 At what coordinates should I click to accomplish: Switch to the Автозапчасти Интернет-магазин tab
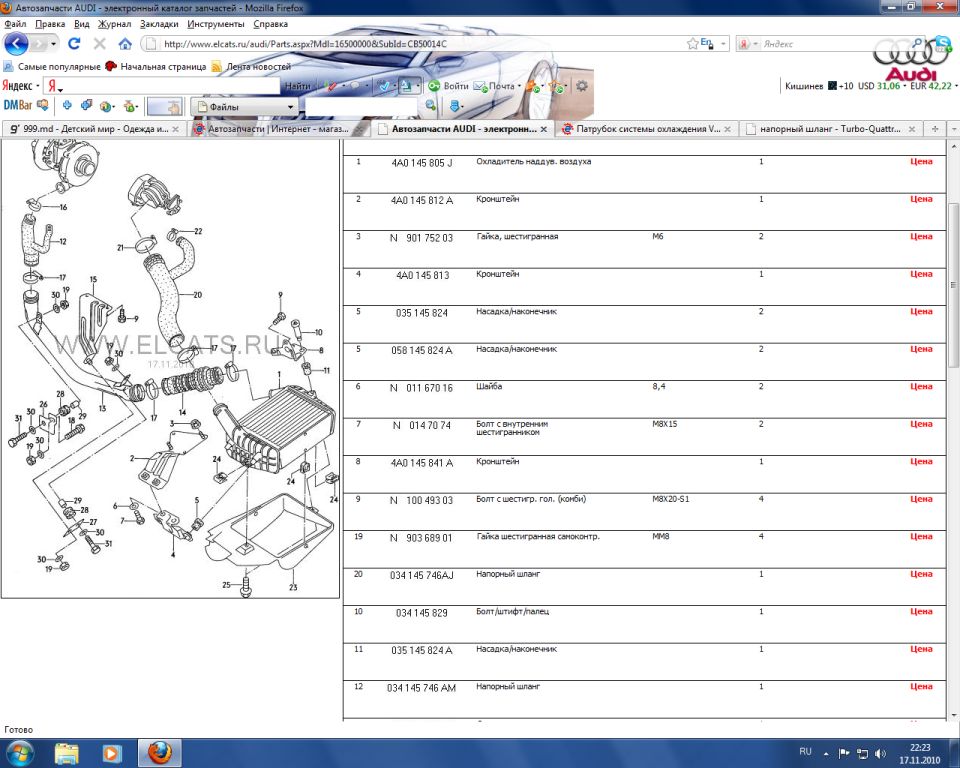(280, 129)
